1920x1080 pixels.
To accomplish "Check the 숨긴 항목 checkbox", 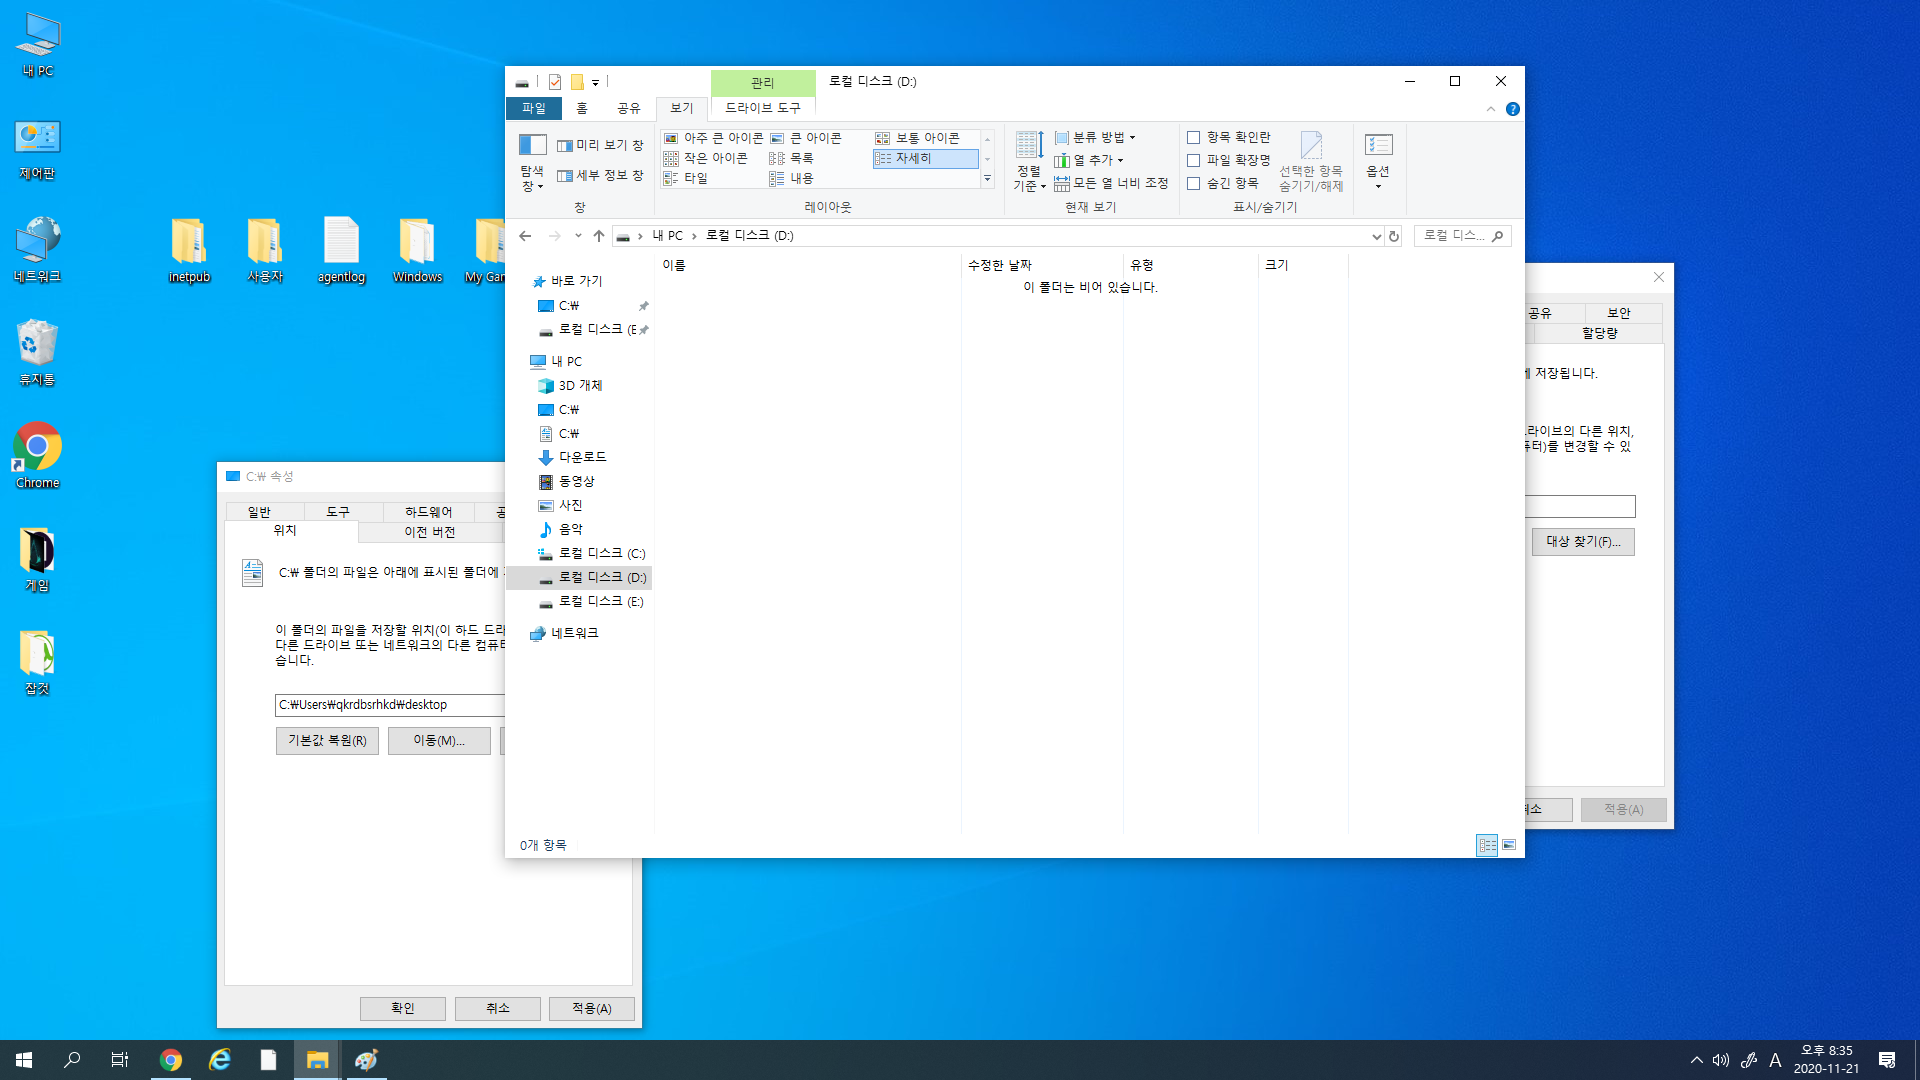I will point(1193,184).
